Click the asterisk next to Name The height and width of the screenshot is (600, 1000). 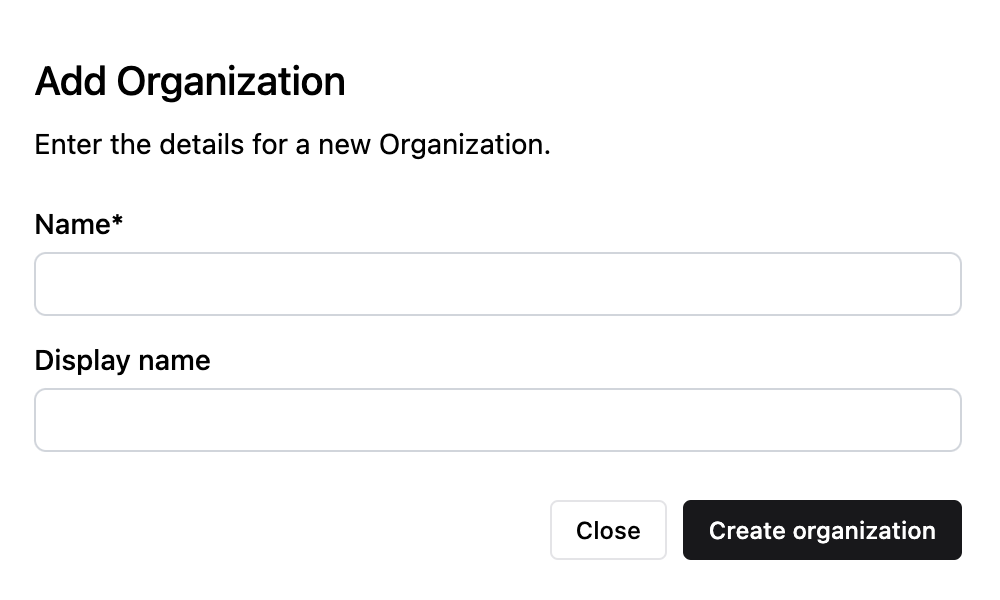tap(116, 222)
